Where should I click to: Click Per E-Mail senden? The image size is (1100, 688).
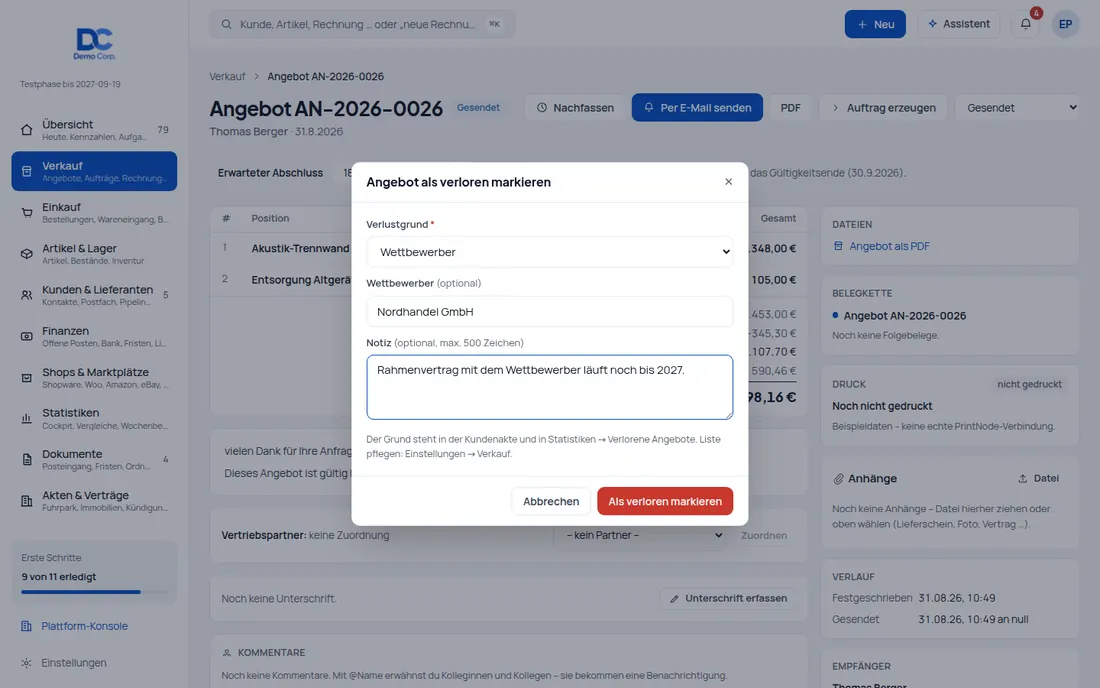pyautogui.click(x=697, y=107)
